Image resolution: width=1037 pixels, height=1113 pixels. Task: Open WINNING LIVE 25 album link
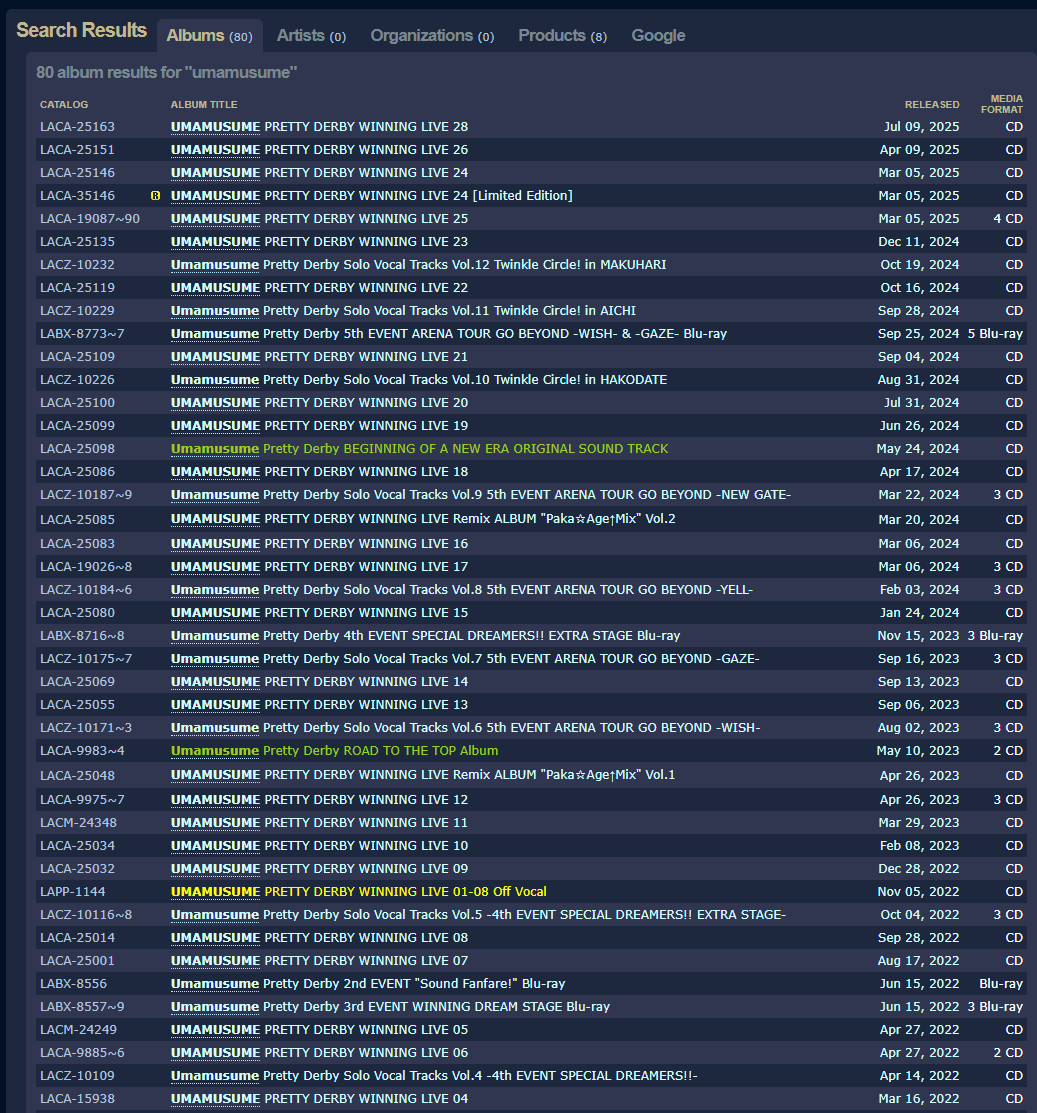(x=319, y=219)
